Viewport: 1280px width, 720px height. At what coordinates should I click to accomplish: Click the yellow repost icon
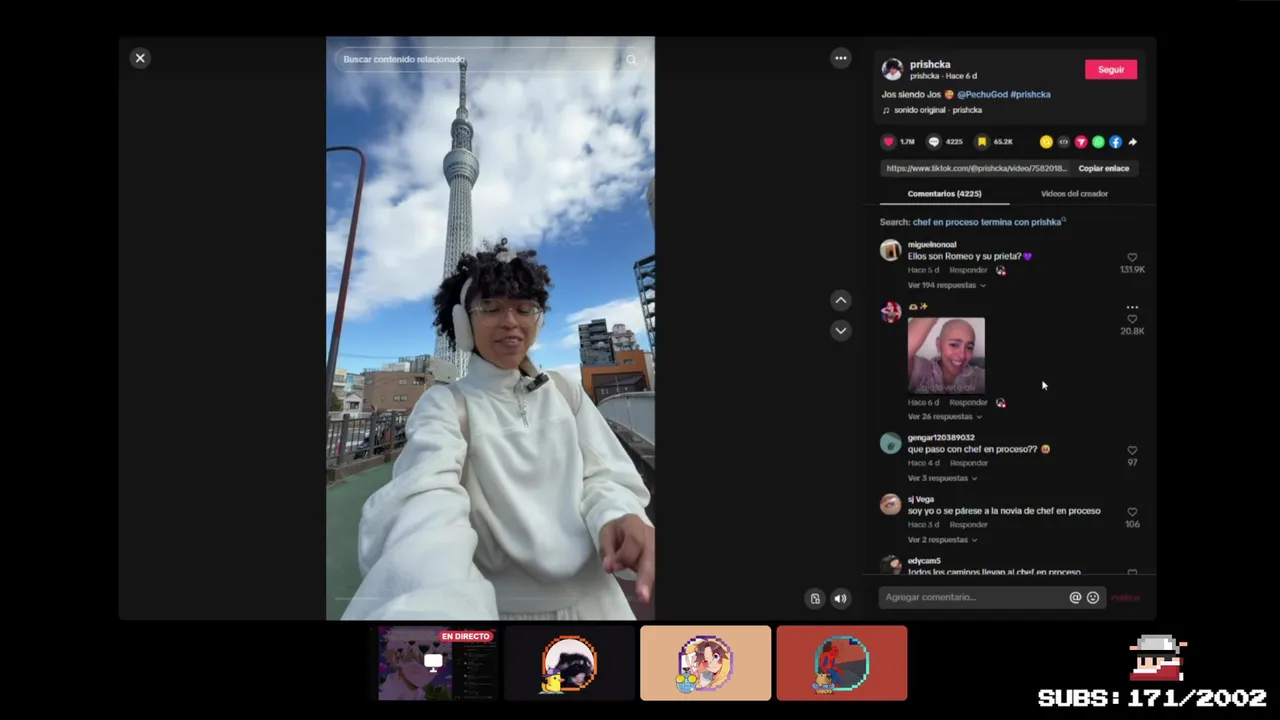point(1046,142)
